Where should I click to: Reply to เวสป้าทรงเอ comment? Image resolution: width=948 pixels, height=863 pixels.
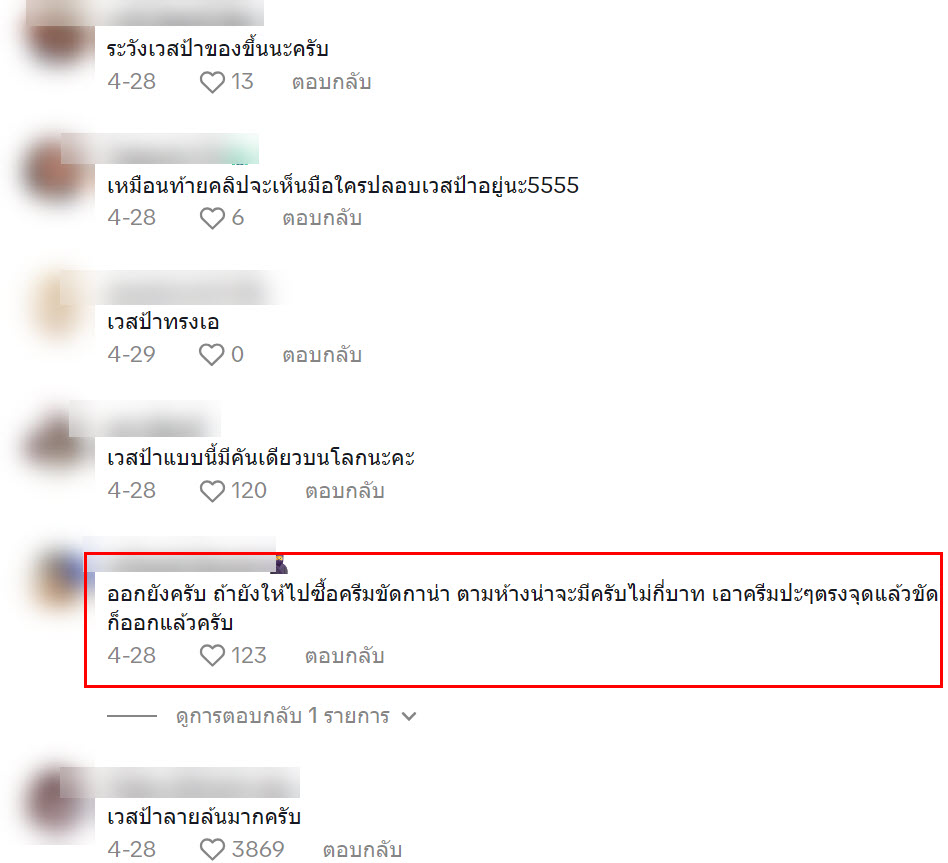[x=322, y=355]
